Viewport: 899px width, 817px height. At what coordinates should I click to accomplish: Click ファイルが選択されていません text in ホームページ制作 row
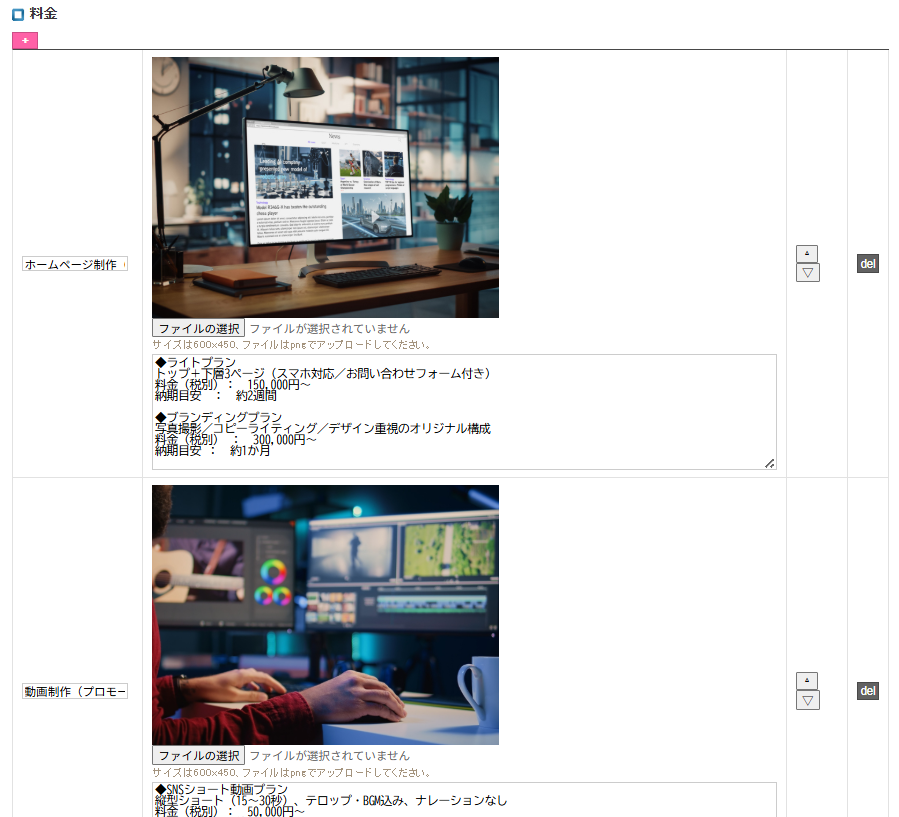click(329, 328)
